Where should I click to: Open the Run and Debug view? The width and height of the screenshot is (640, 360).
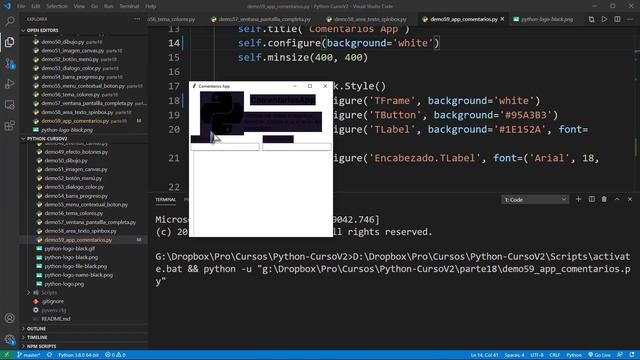pos(9,84)
